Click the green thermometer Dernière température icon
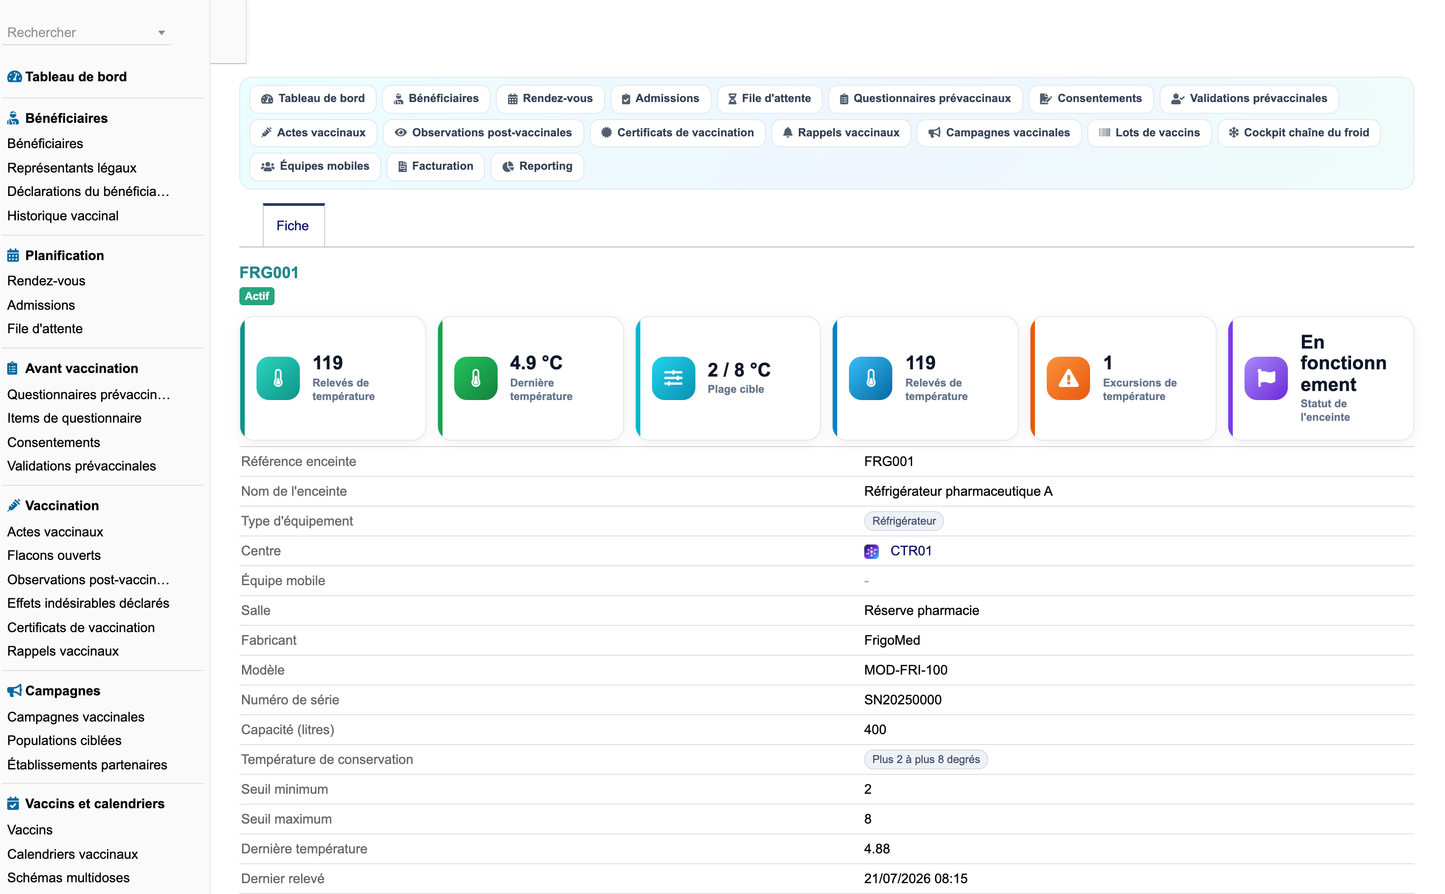The image size is (1445, 894). pos(476,378)
